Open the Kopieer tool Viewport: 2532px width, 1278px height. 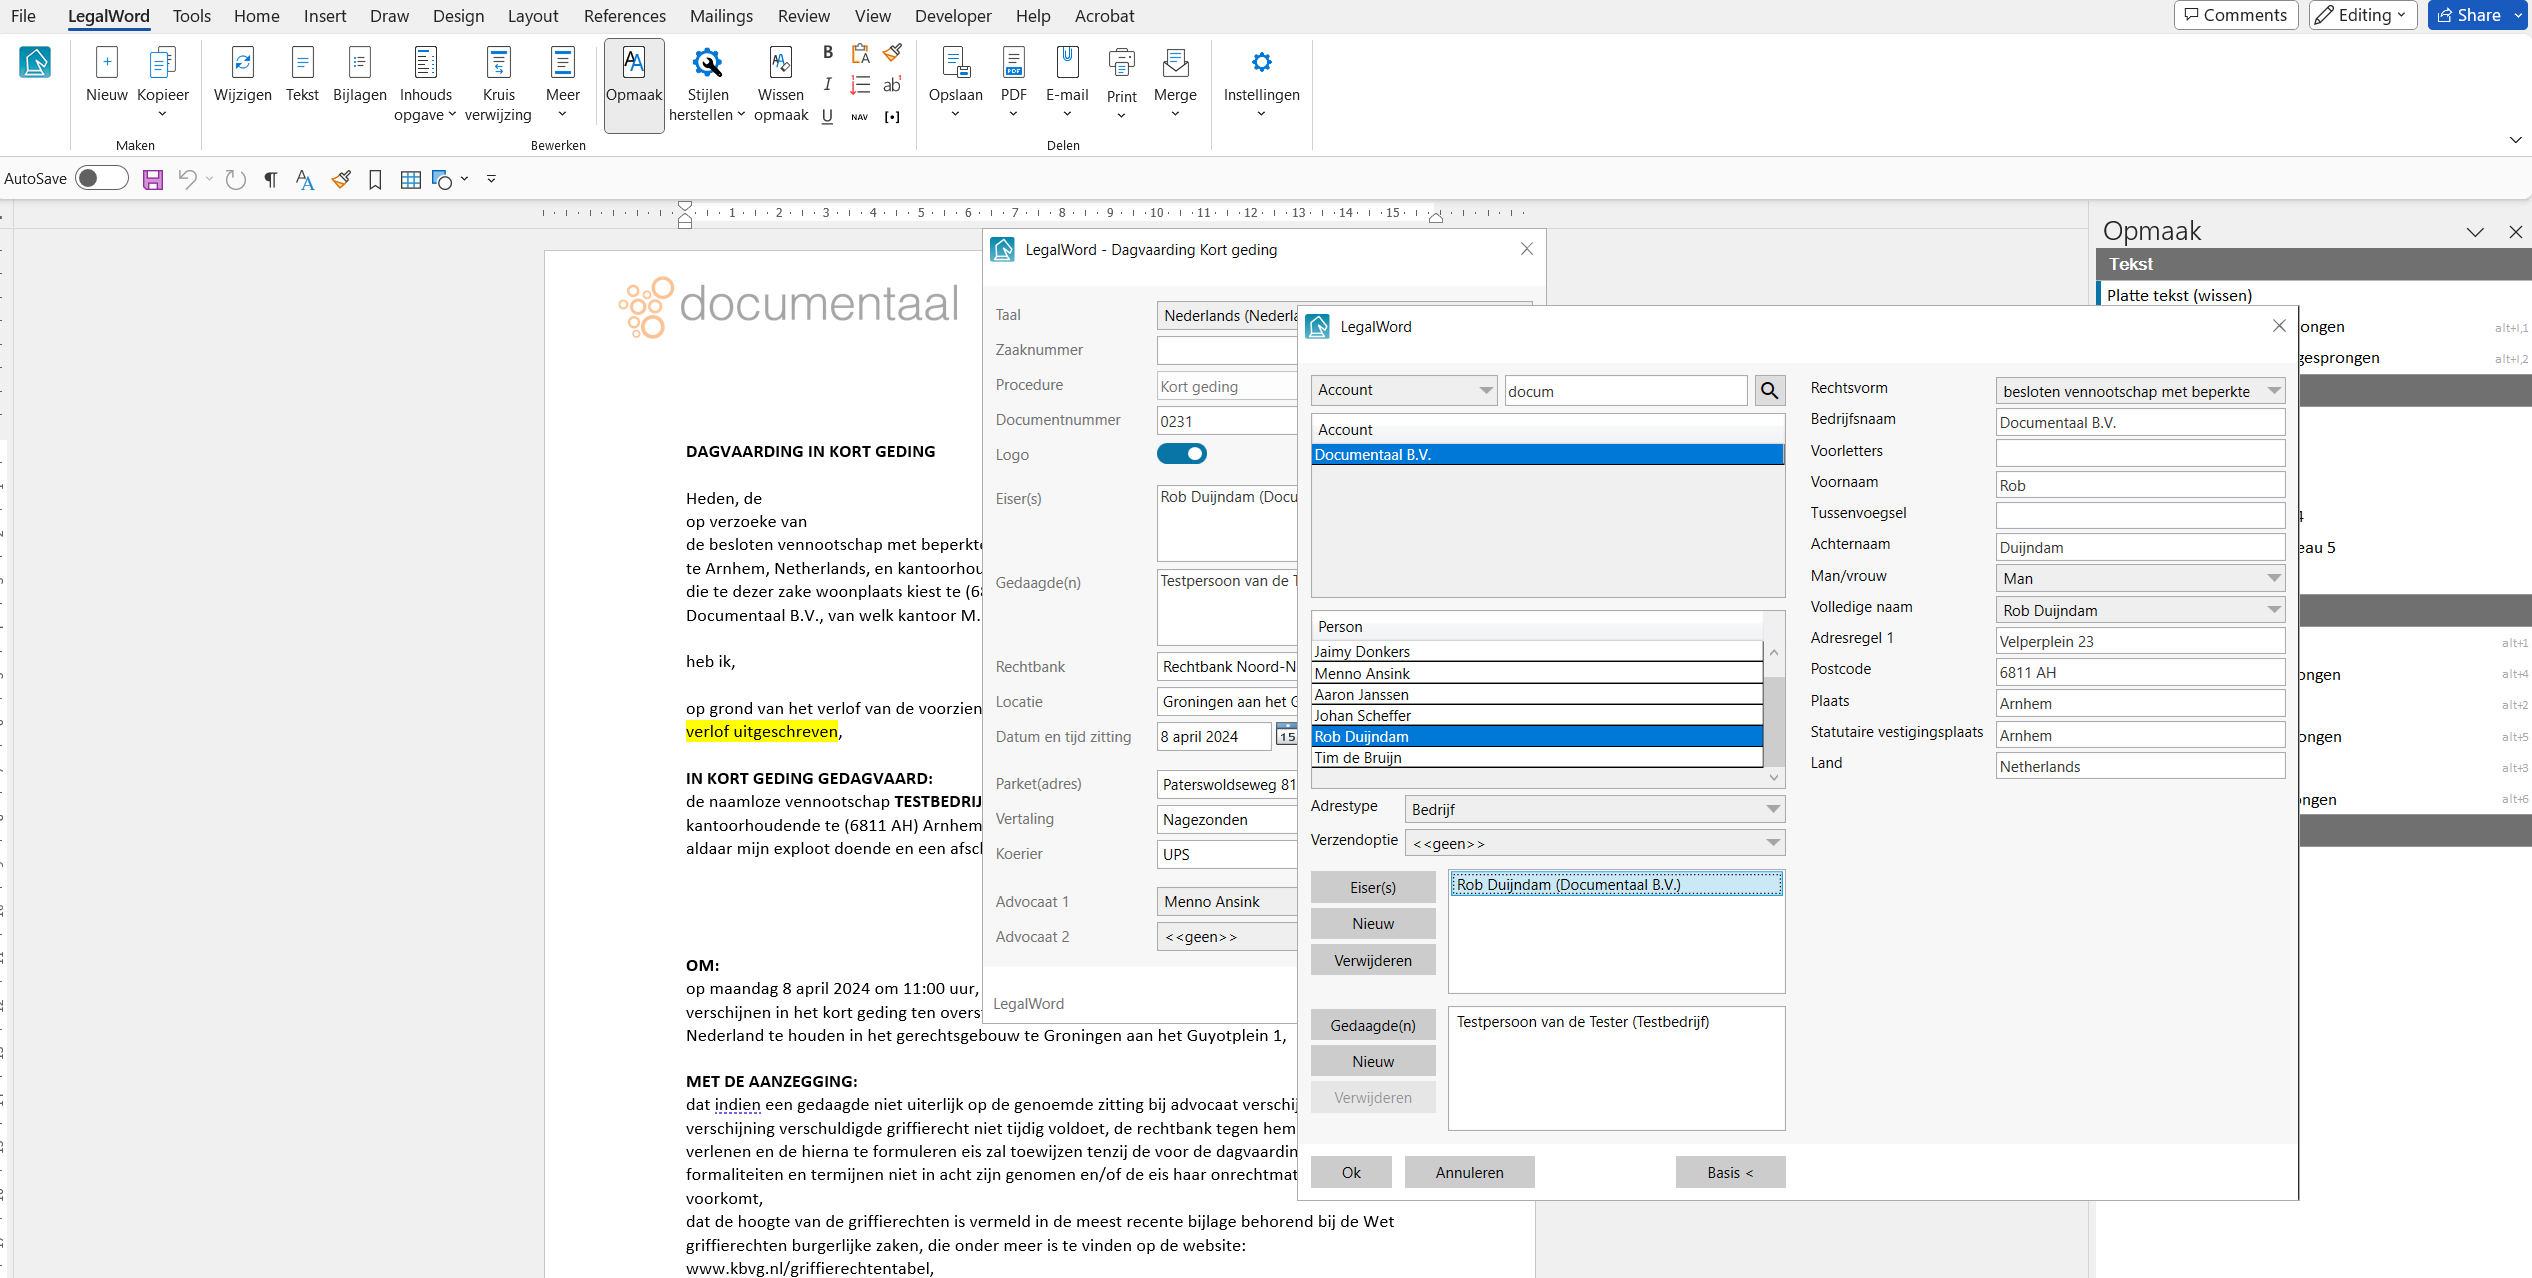(162, 82)
